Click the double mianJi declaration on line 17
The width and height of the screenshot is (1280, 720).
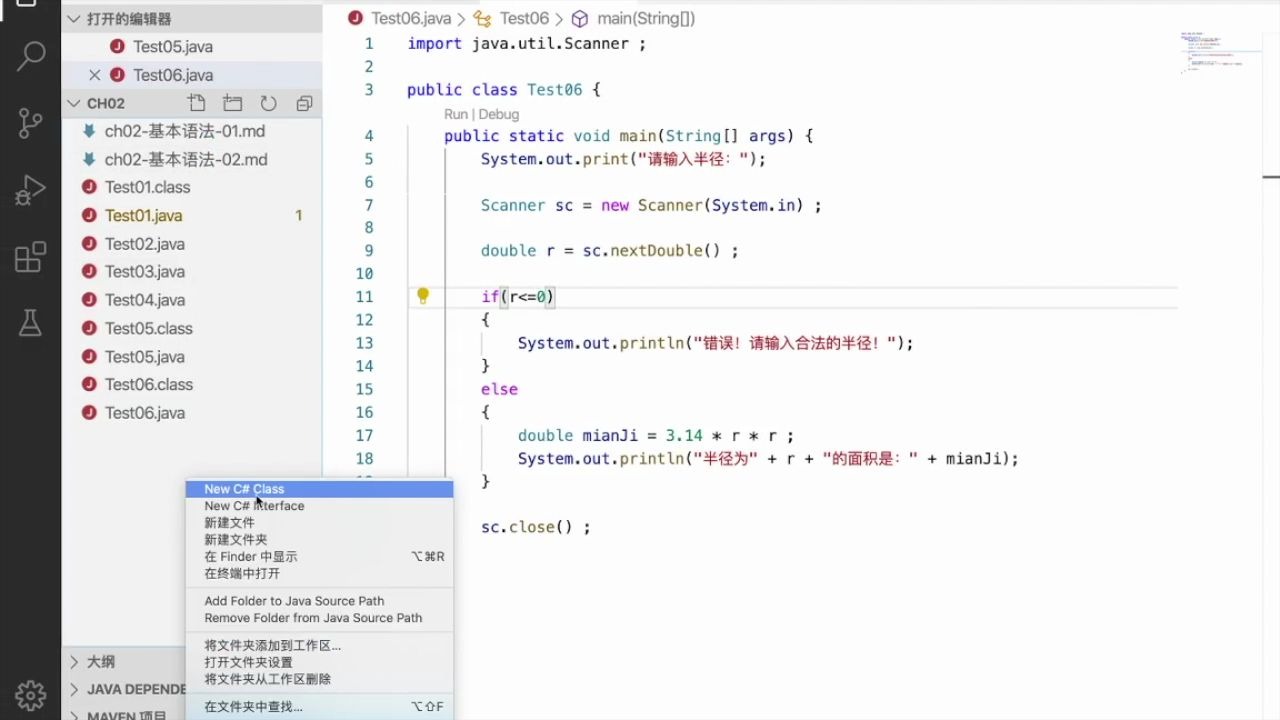tap(656, 436)
